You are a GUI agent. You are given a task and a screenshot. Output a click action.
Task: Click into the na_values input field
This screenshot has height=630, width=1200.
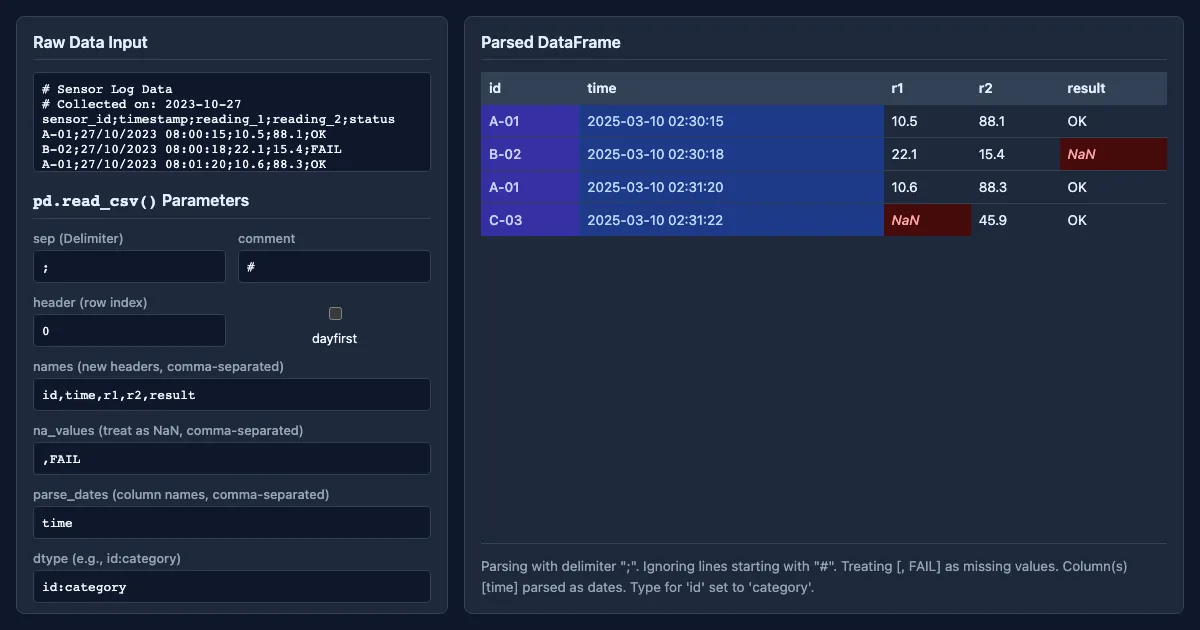coord(232,459)
